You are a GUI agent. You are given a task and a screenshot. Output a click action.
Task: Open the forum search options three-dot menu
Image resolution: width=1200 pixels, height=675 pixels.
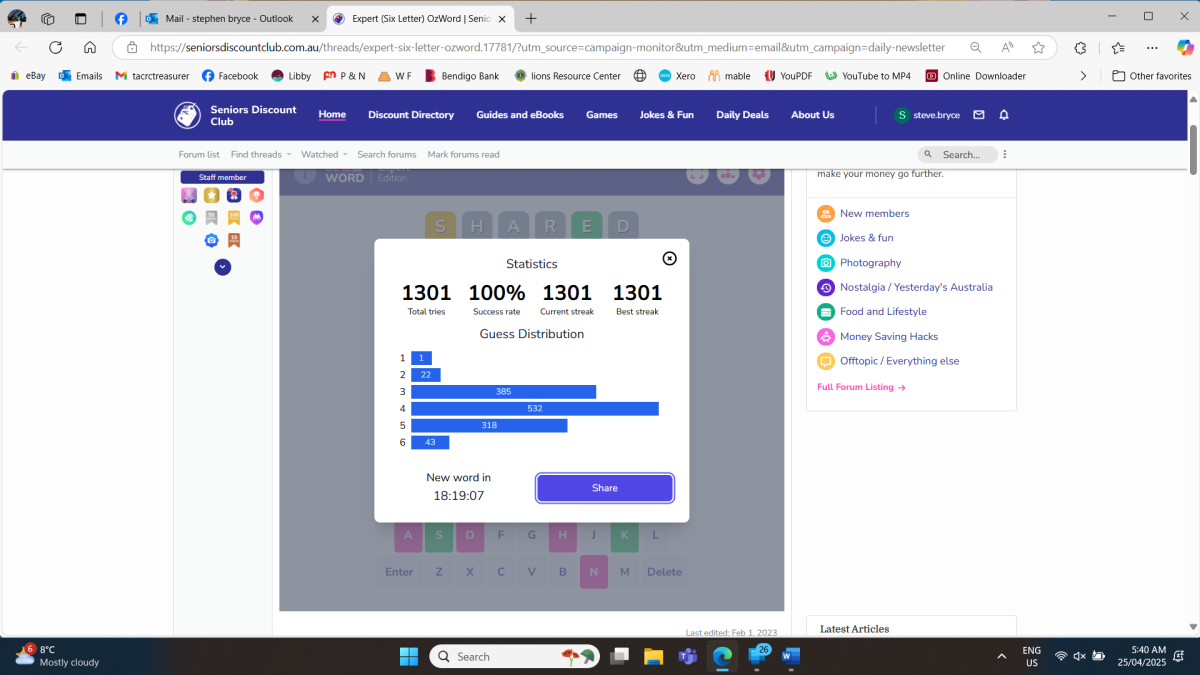tap(1005, 155)
